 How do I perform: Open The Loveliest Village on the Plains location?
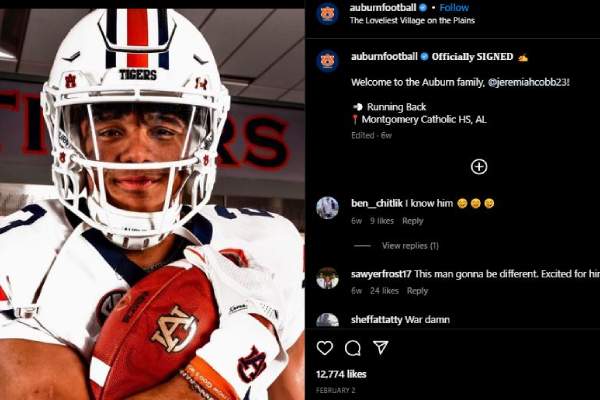412,20
